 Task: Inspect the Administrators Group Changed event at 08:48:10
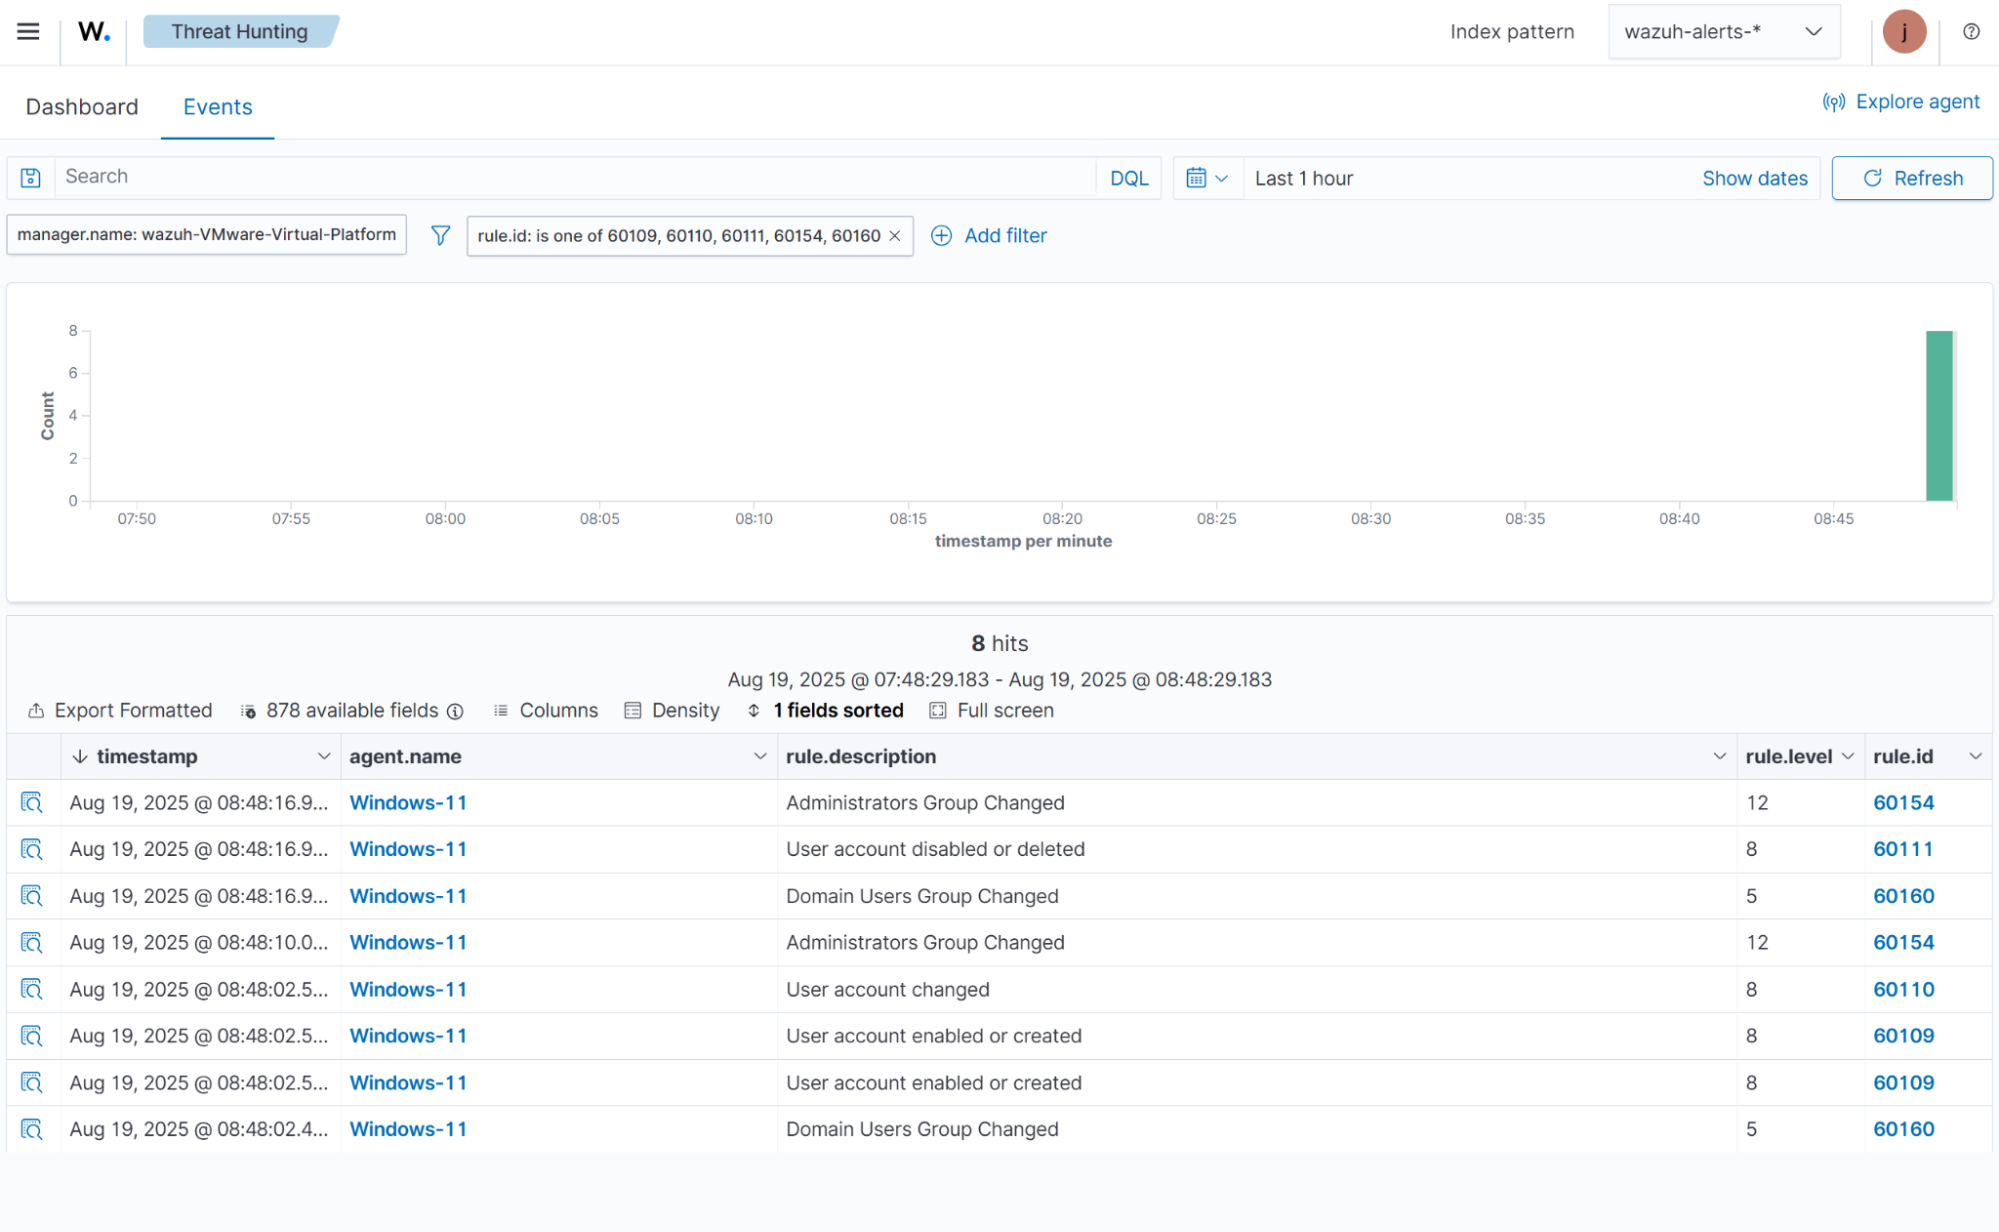(x=32, y=942)
